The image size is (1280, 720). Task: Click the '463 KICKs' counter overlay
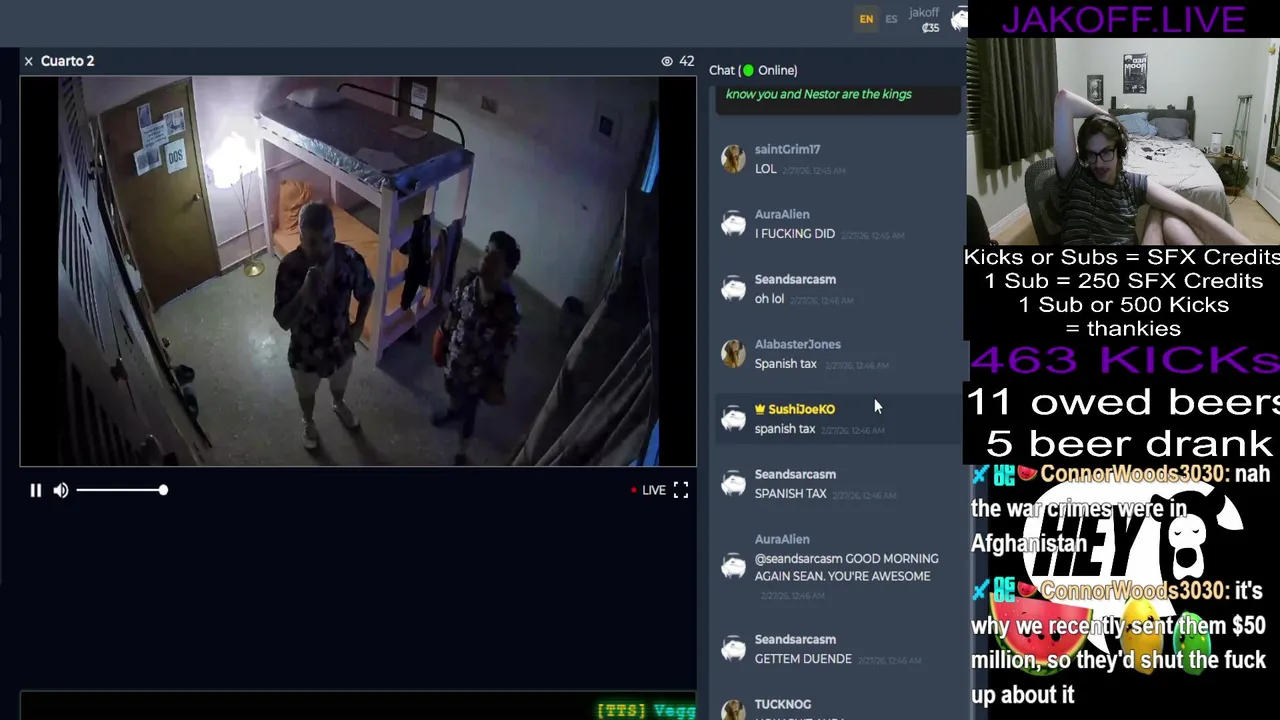1124,360
